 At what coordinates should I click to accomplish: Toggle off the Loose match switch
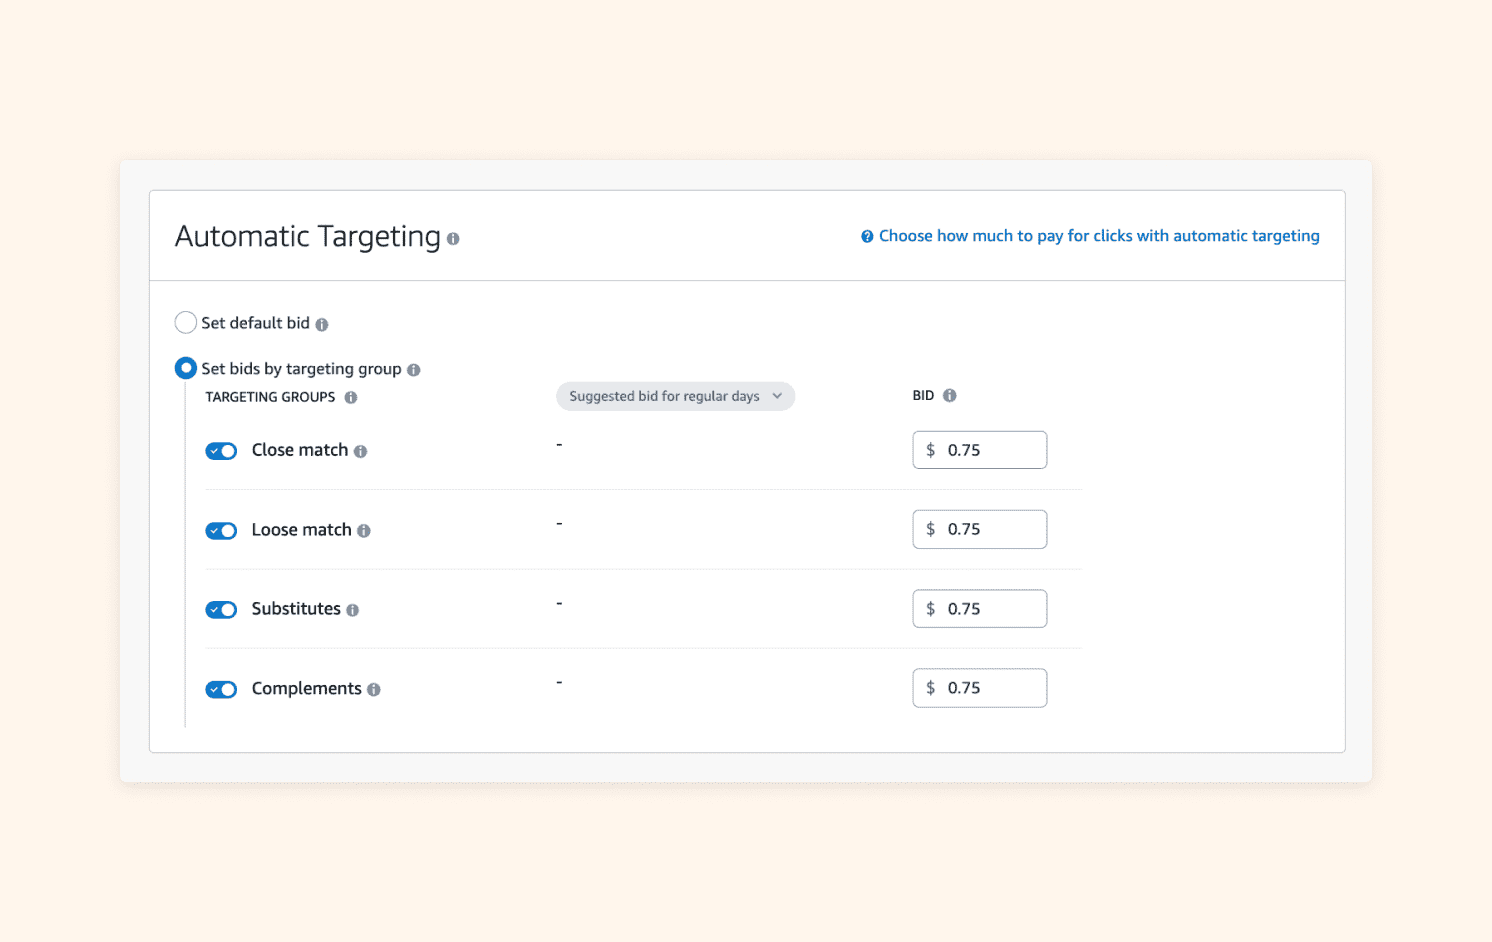[221, 531]
